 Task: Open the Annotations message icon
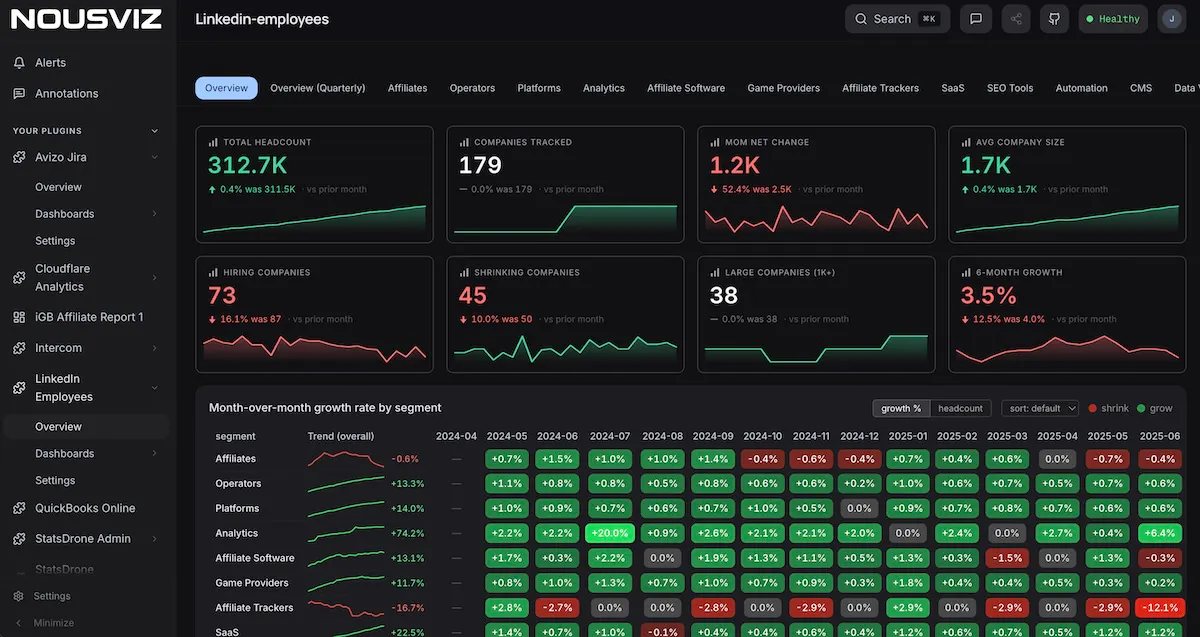point(19,93)
